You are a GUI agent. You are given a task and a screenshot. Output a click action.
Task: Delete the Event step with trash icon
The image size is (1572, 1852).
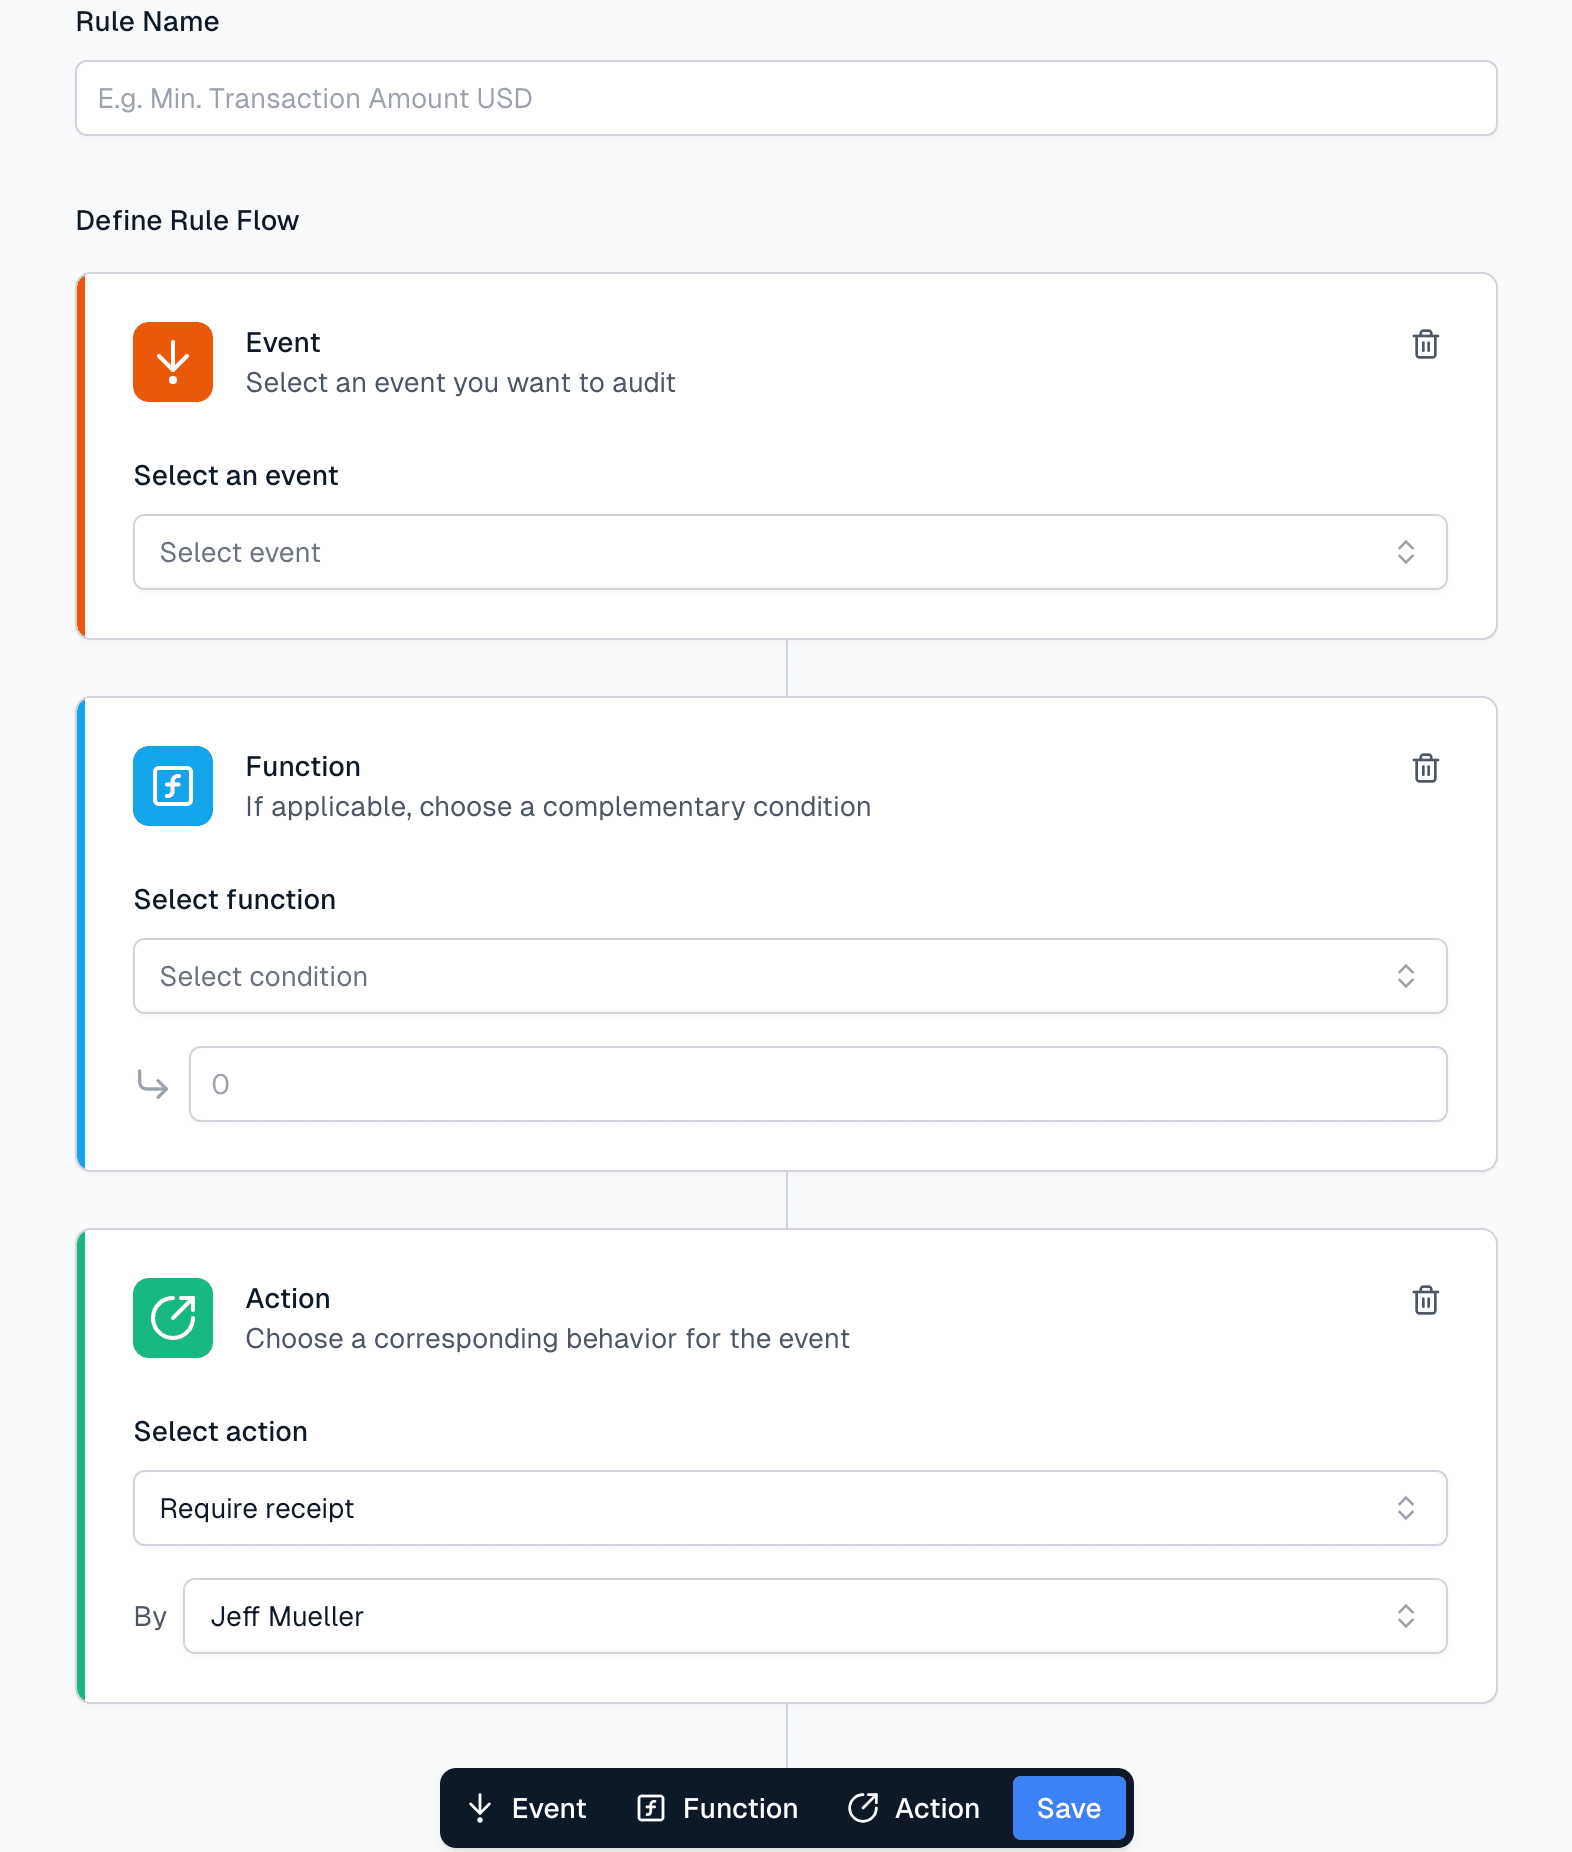pos(1425,344)
